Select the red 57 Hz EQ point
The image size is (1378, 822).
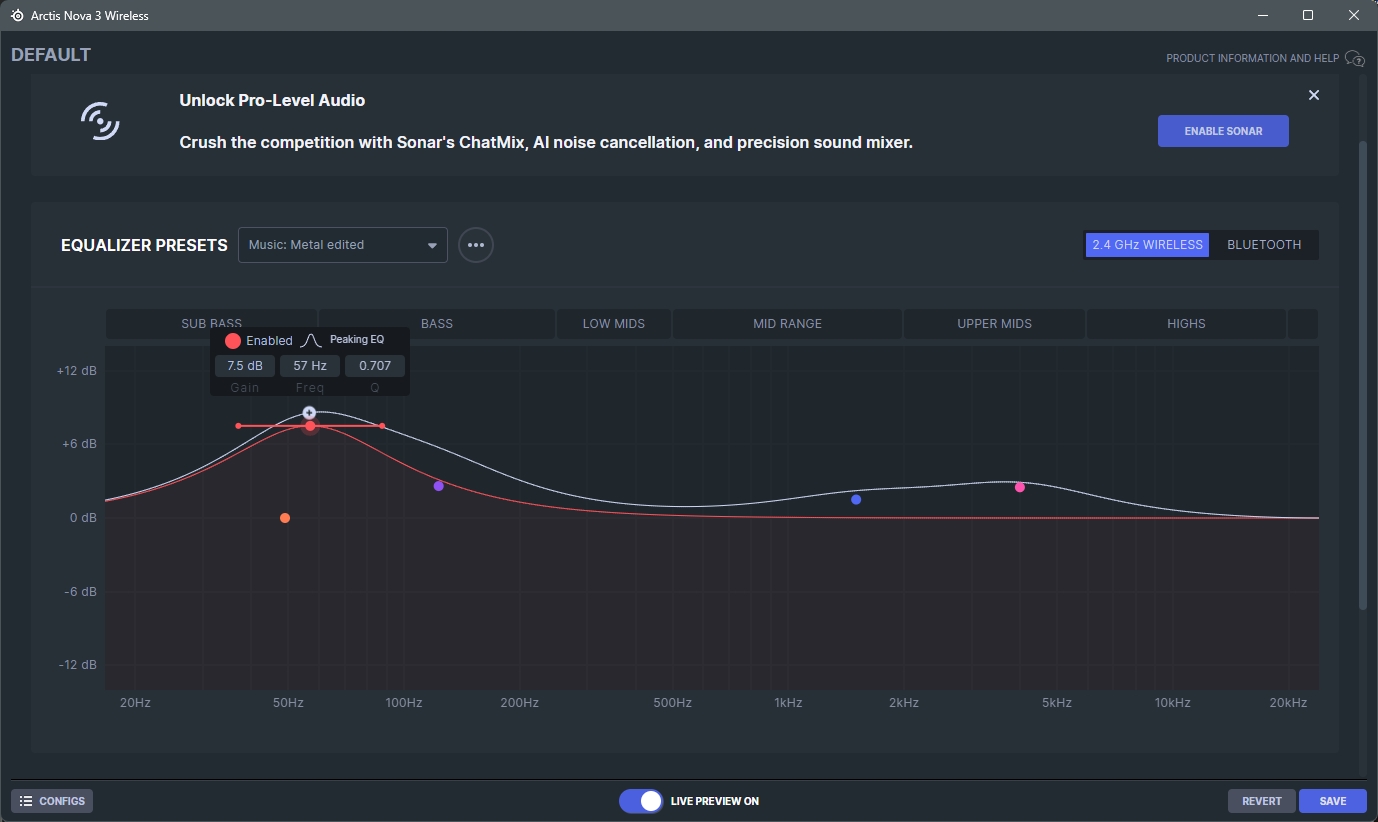coord(310,426)
